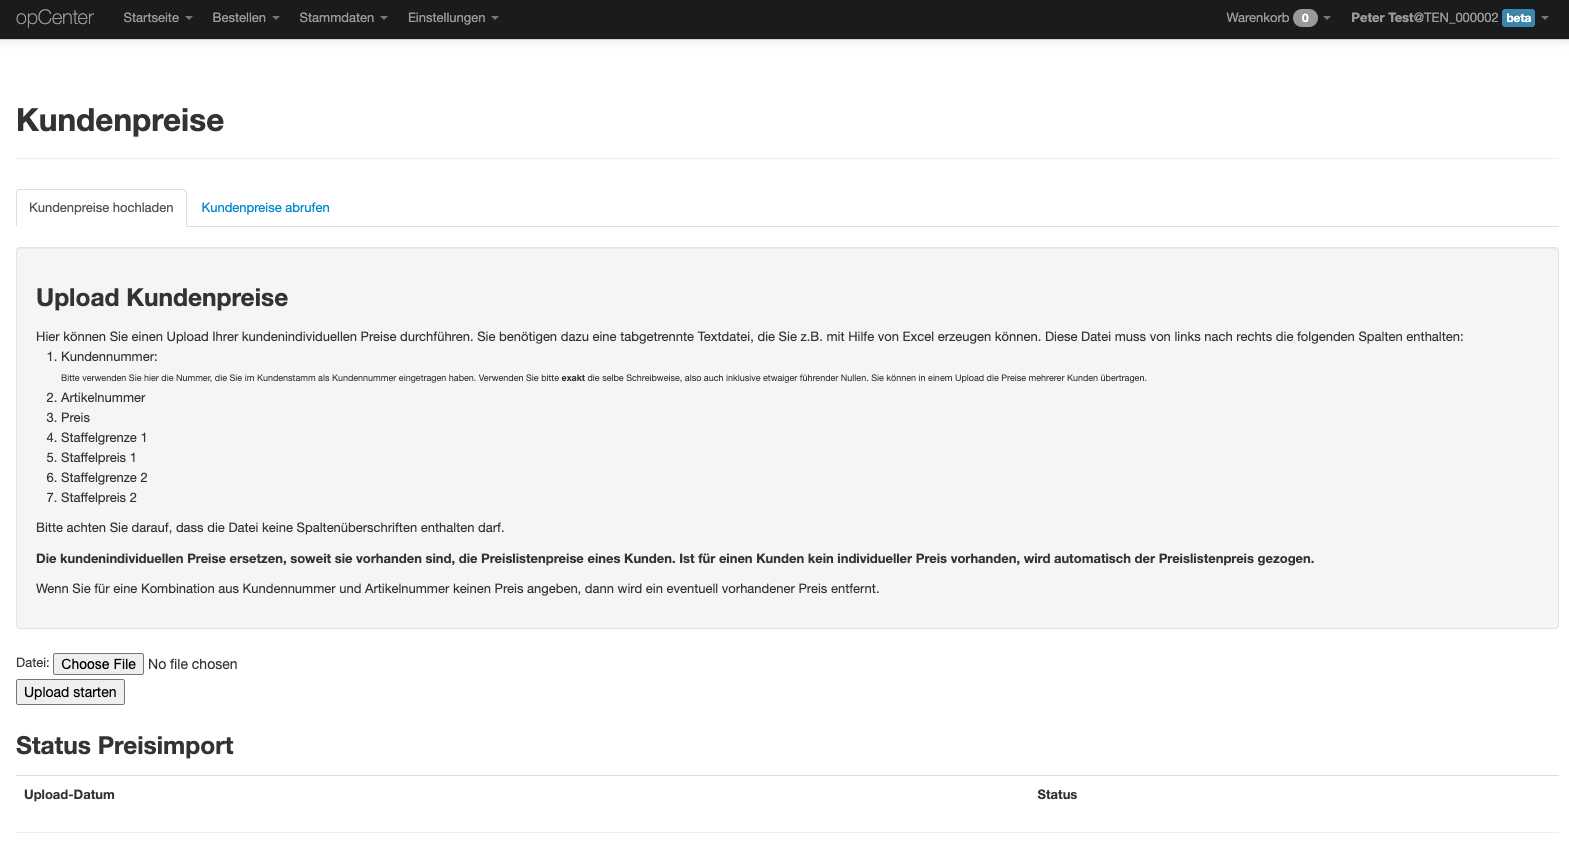The height and width of the screenshot is (852, 1569).
Task: Click the No file chosen field
Action: click(193, 664)
